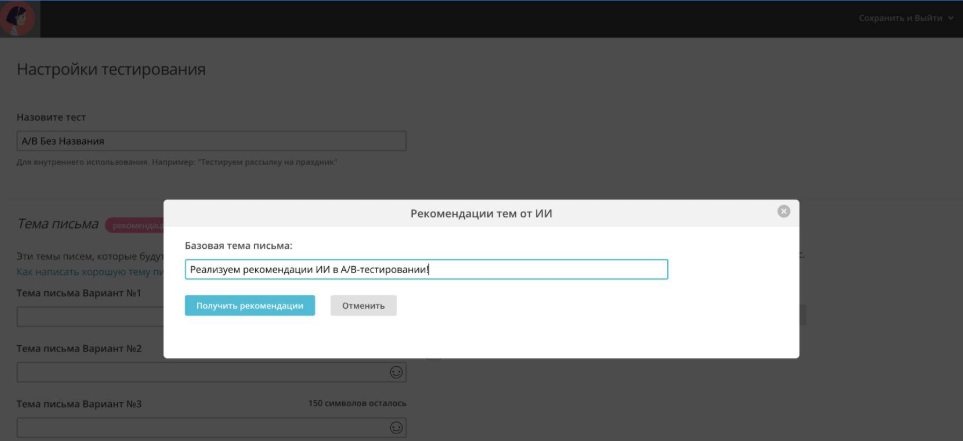Screen dimensions: 963x441
Task: Click the Назовите тест name field
Action: click(x=211, y=141)
